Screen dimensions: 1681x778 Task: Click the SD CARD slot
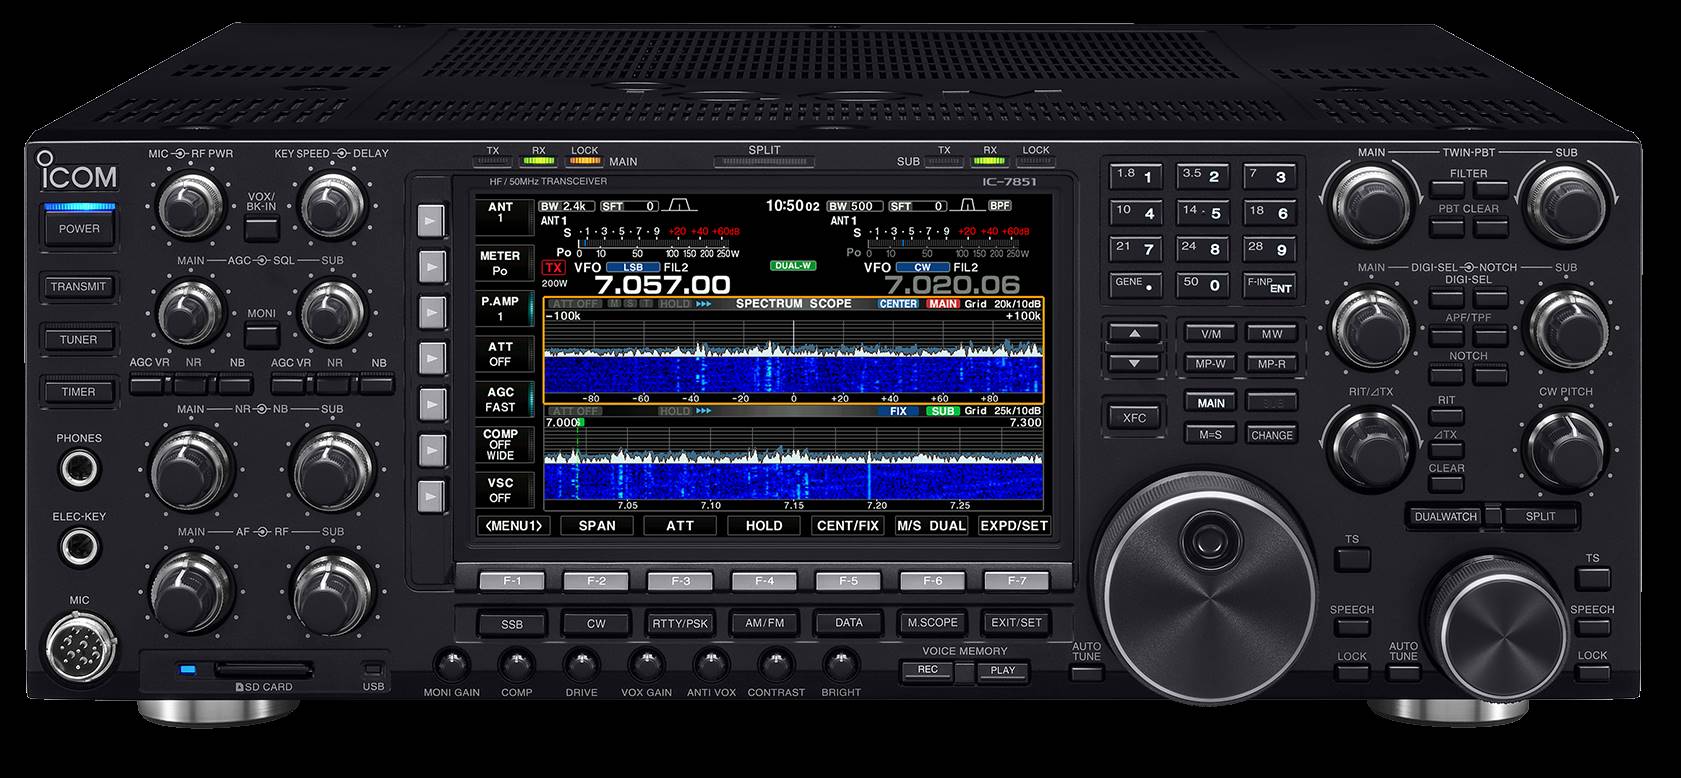tap(265, 668)
